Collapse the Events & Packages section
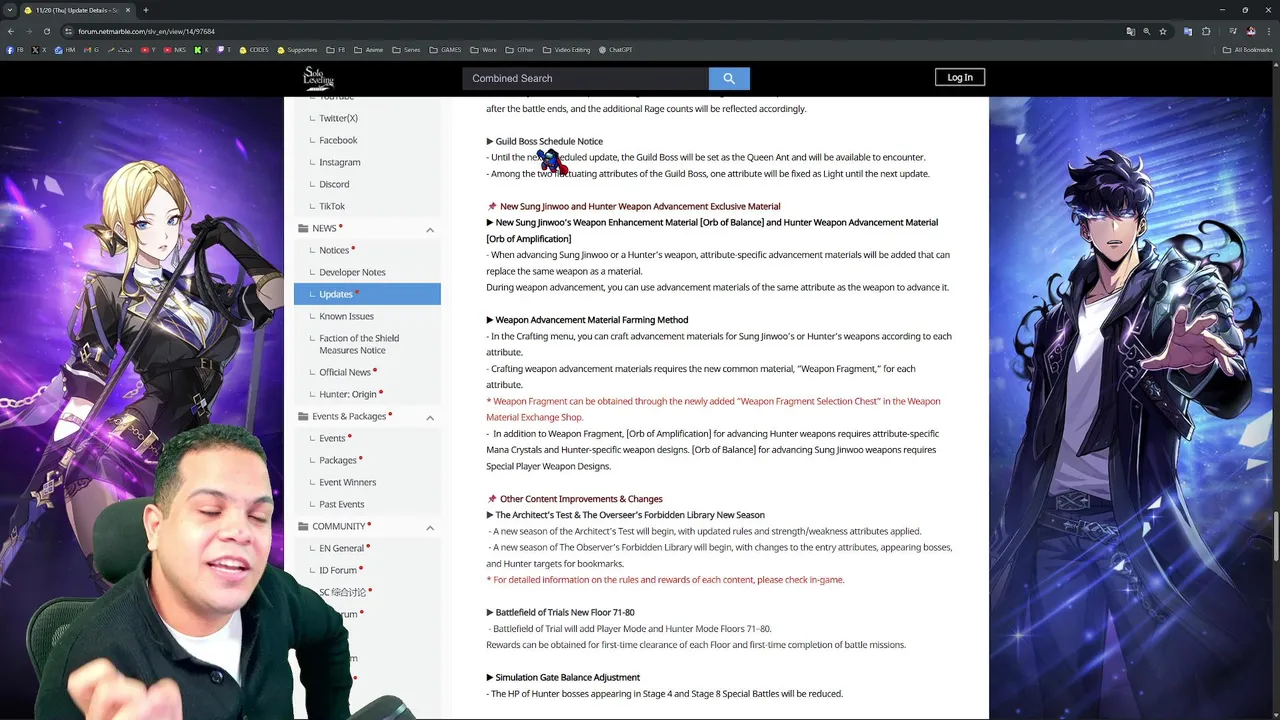 click(x=430, y=417)
